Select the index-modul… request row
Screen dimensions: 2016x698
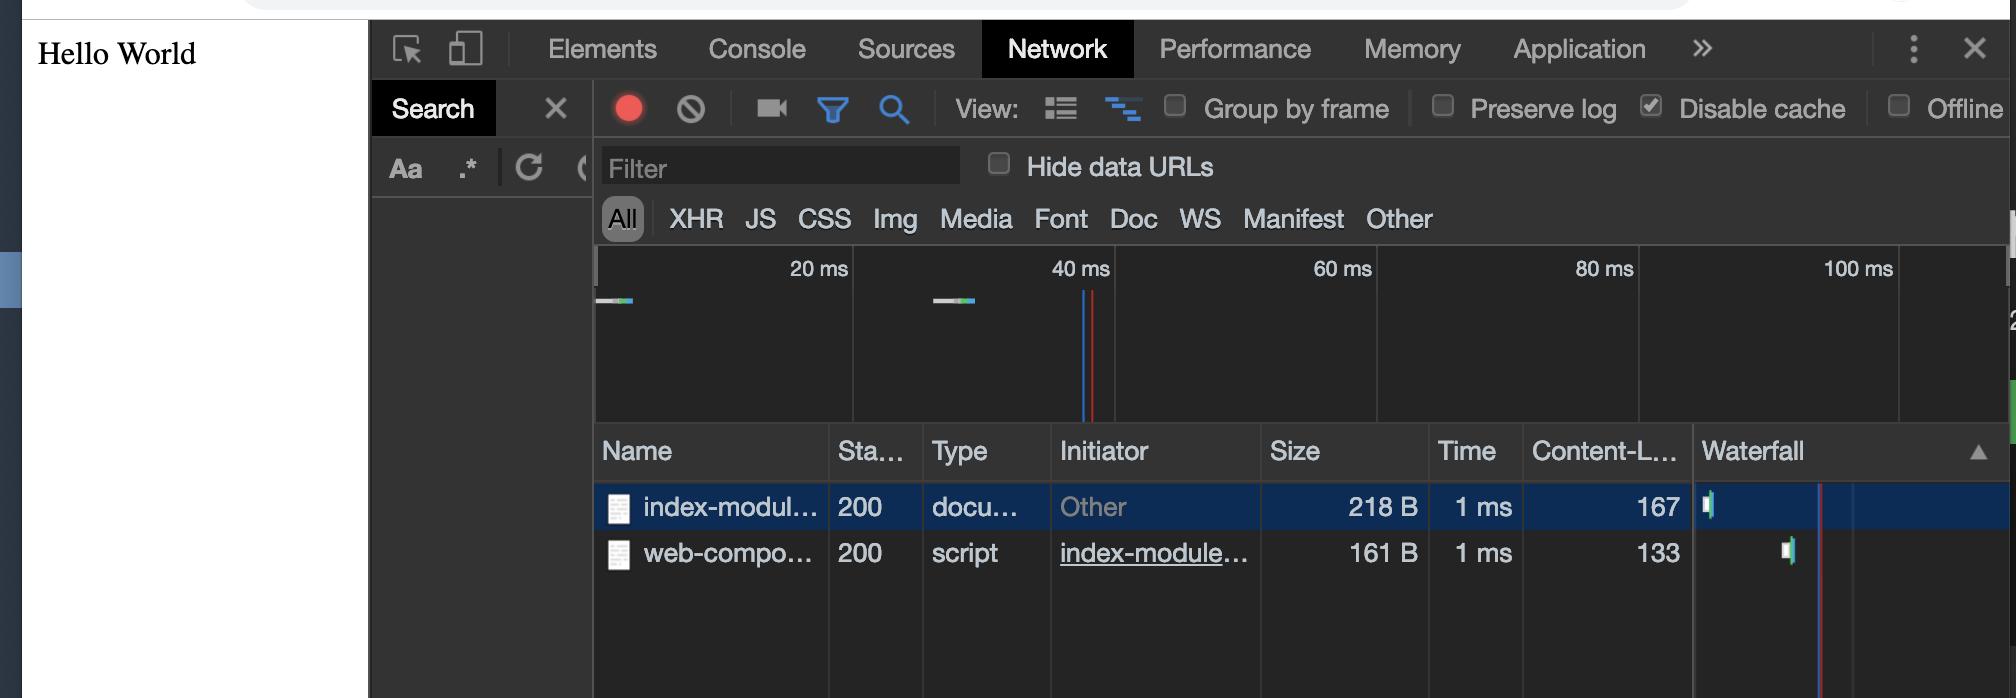point(1300,507)
